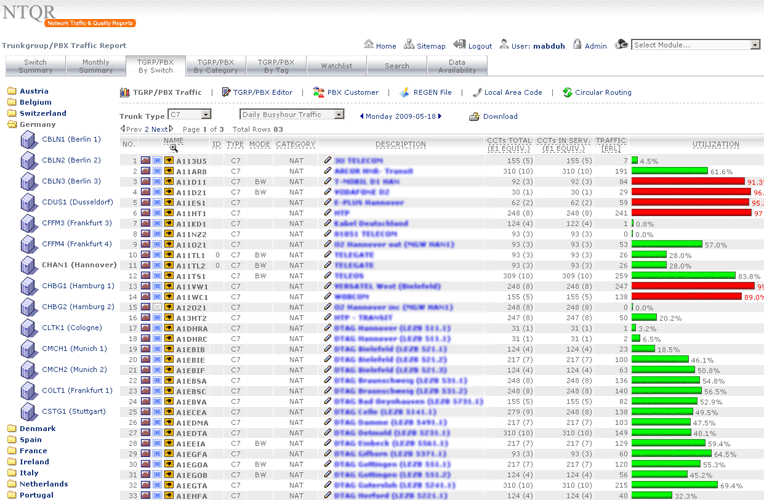Click the left arrow before Monday 2009-05-18
764x500 pixels.
[359, 116]
